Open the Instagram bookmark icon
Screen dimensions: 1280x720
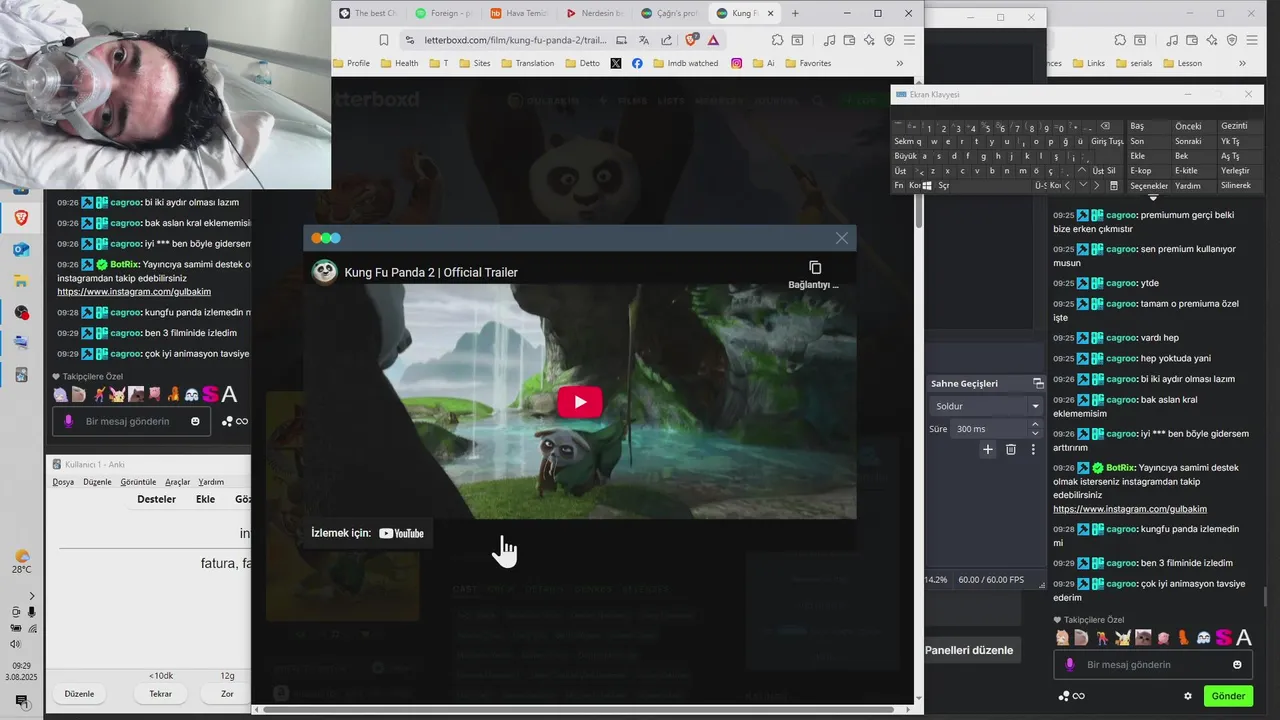[737, 63]
